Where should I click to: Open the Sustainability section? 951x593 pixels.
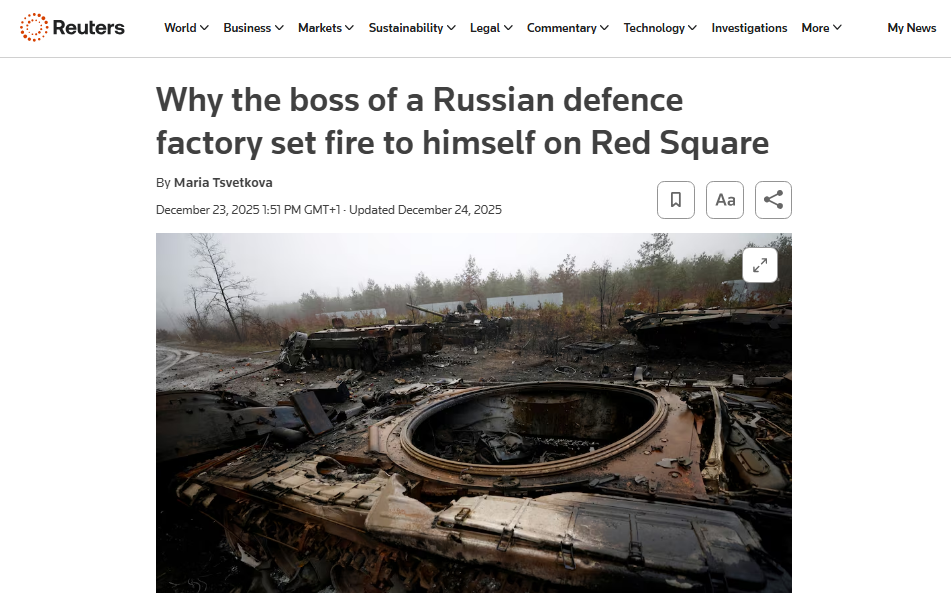[406, 28]
